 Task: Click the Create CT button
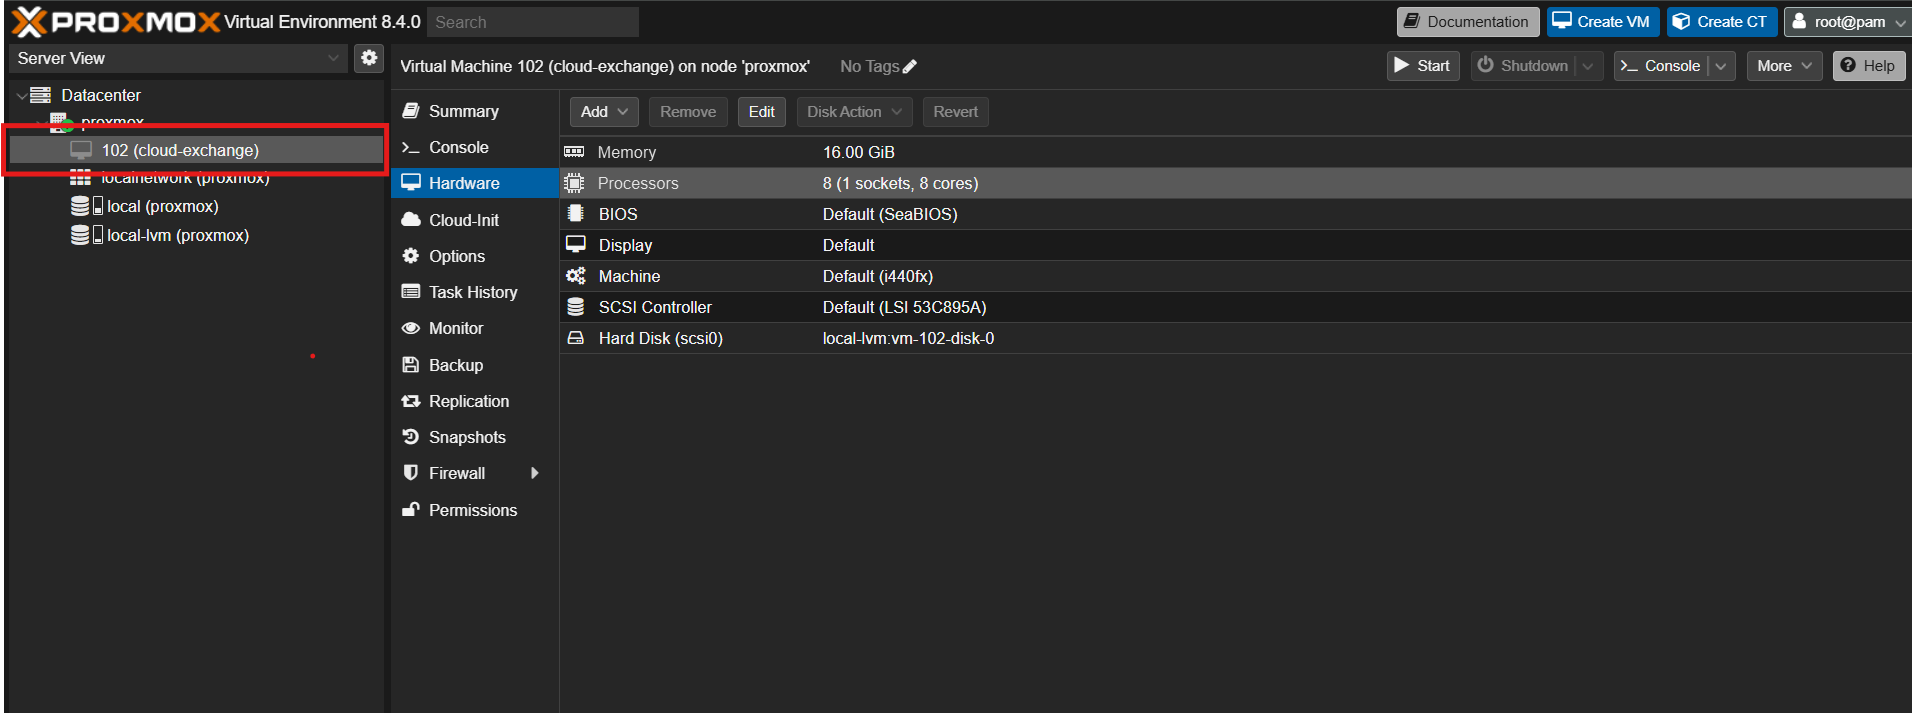click(1721, 22)
